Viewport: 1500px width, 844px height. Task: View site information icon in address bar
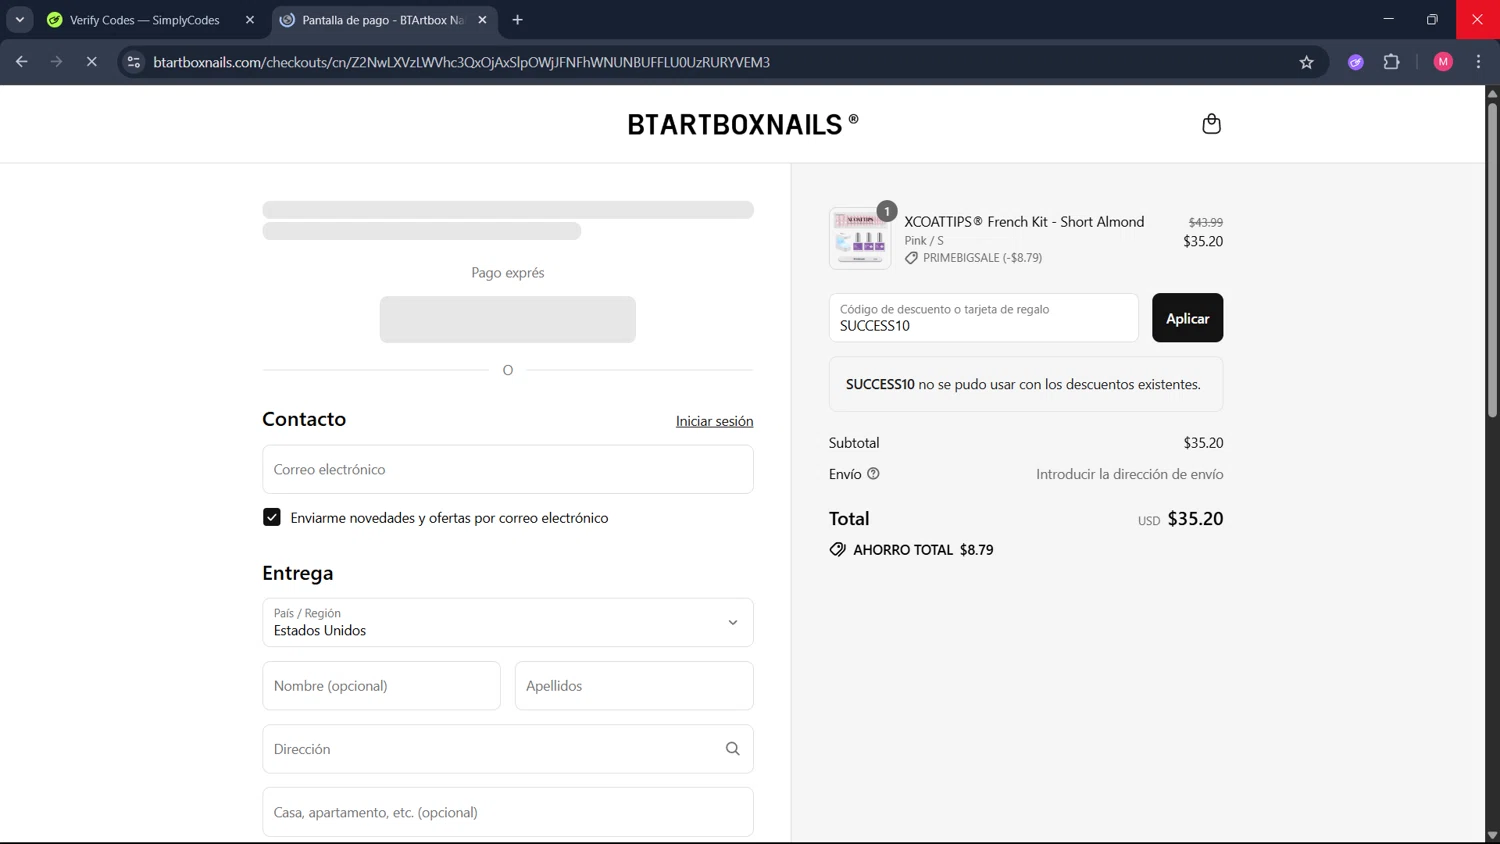pos(133,62)
